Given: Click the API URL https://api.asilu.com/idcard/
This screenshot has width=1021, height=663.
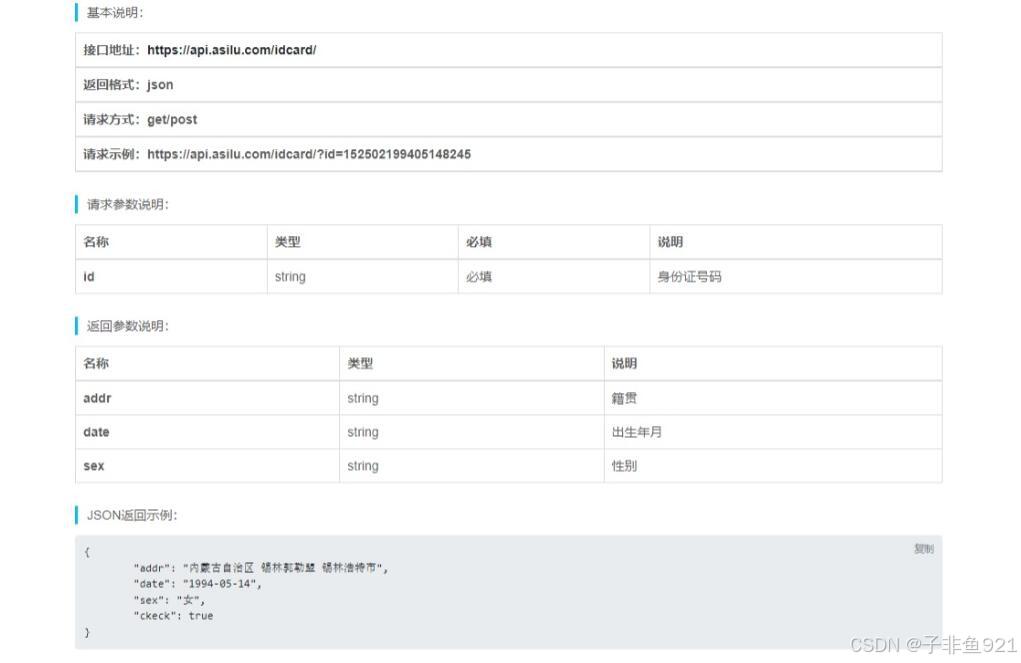Looking at the screenshot, I should click(231, 50).
